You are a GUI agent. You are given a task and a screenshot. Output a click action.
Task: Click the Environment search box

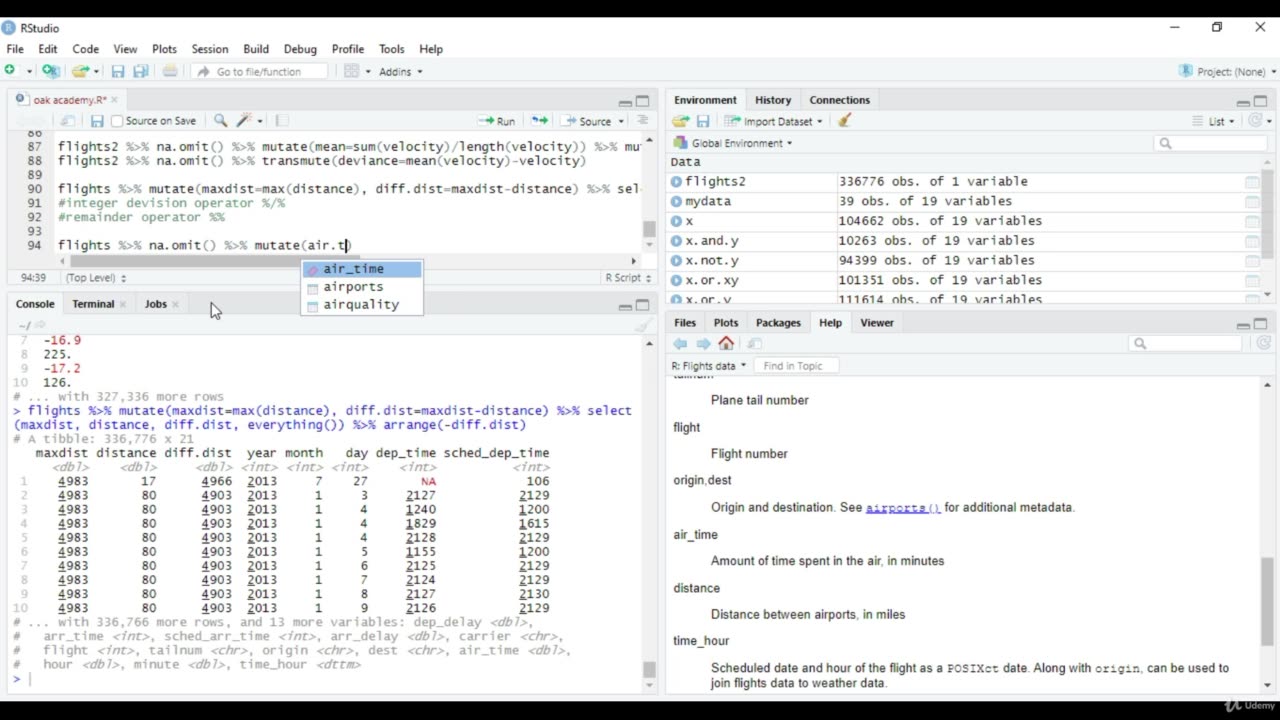pos(1210,143)
